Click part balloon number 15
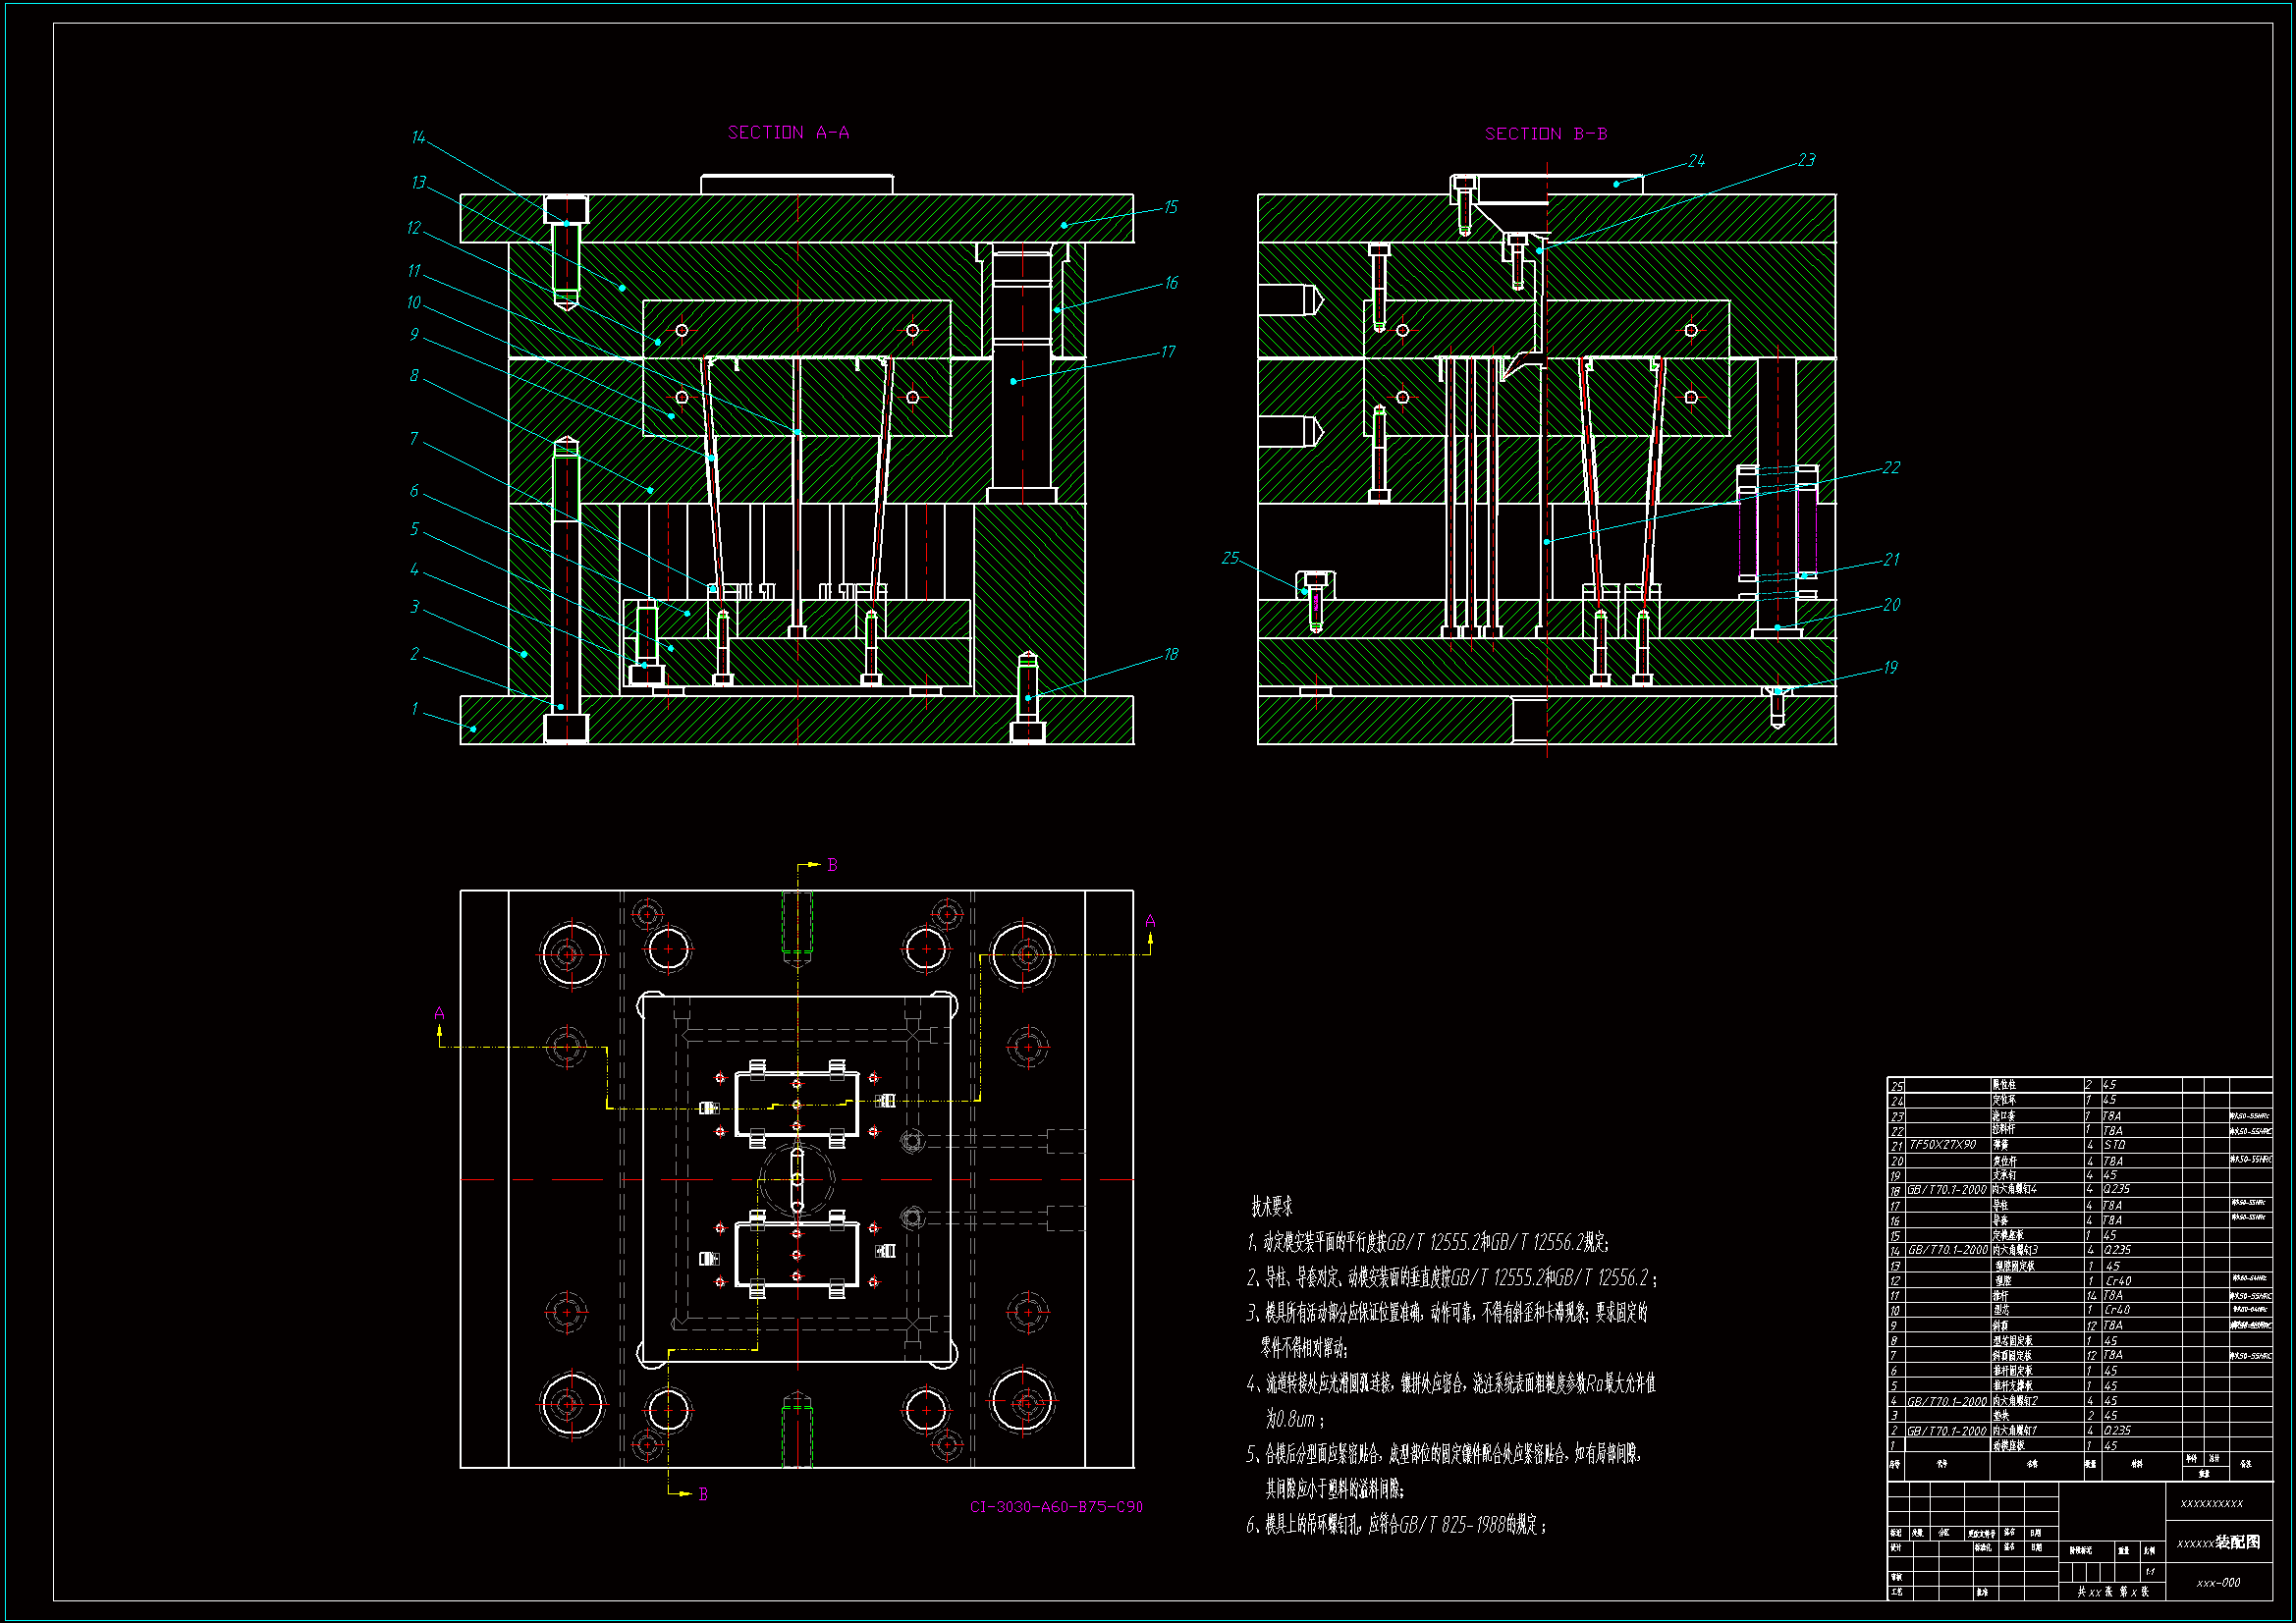2296x1623 pixels. click(x=1170, y=207)
